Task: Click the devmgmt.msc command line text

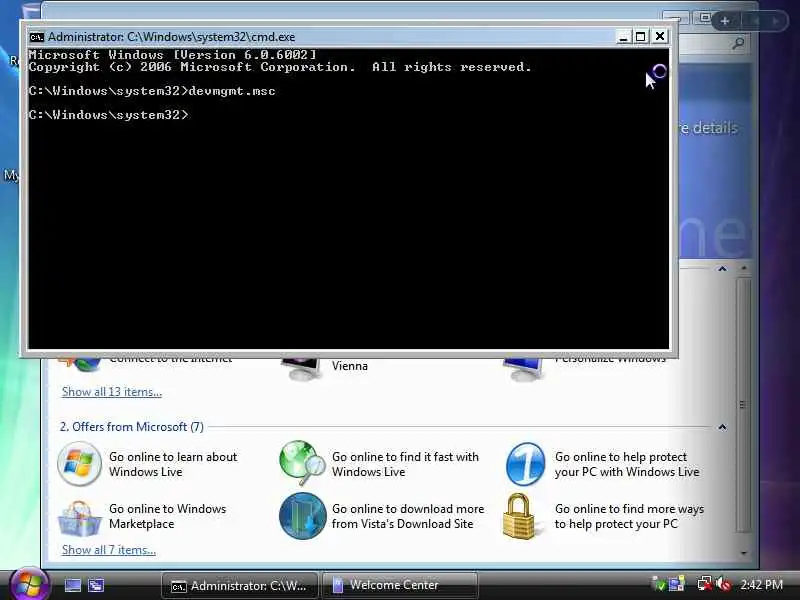Action: tap(232, 91)
